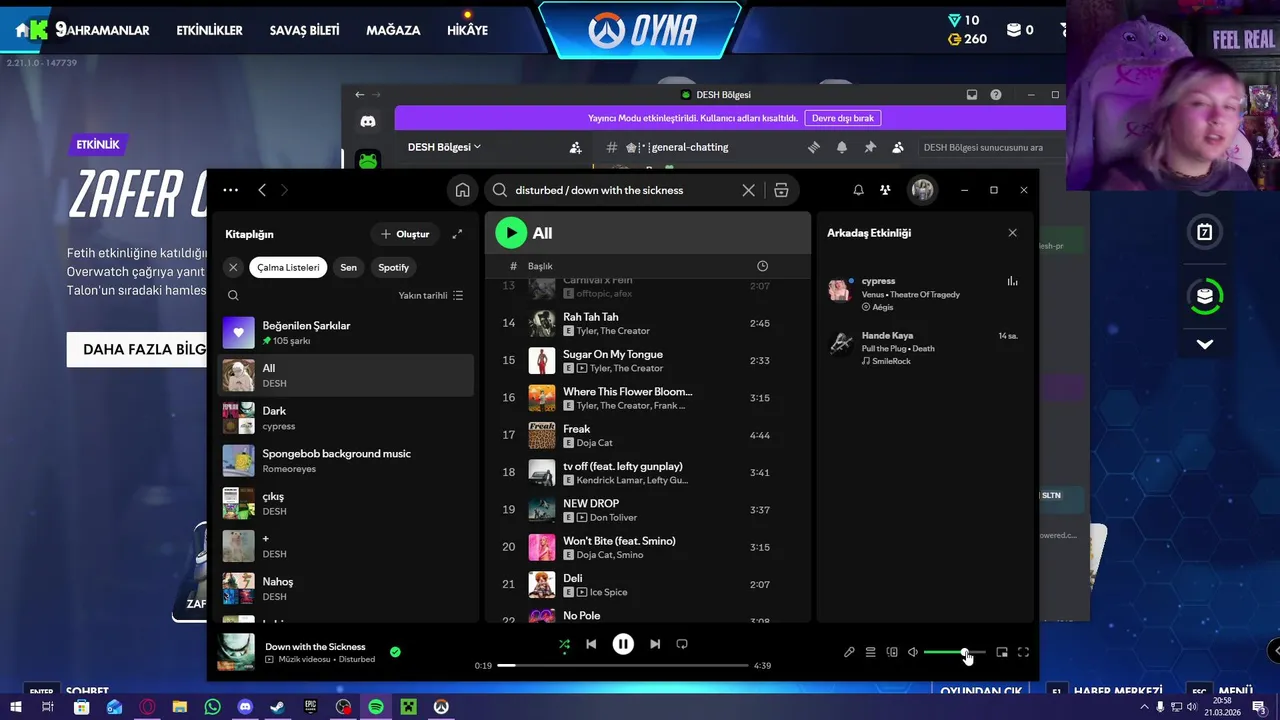Open connect-to-device icon in player bar

point(892,652)
